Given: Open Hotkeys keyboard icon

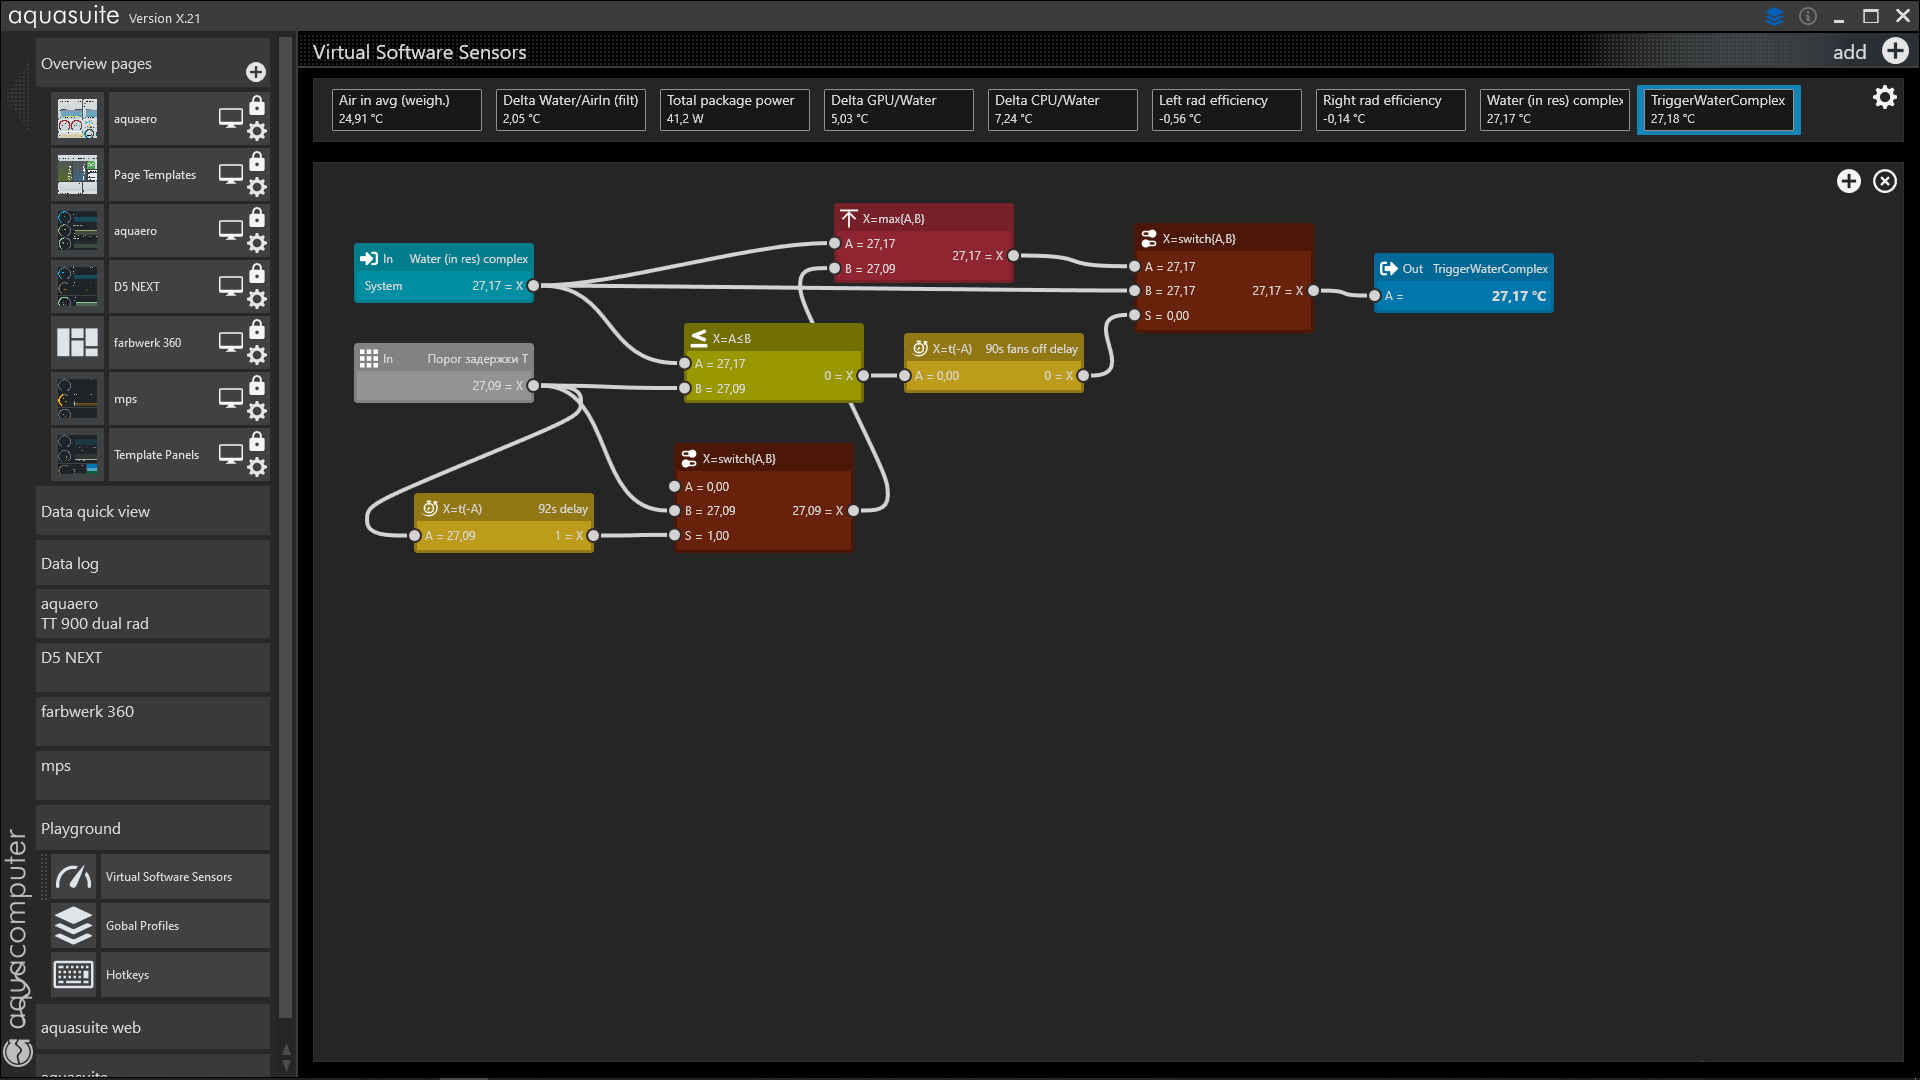Looking at the screenshot, I should [x=74, y=975].
